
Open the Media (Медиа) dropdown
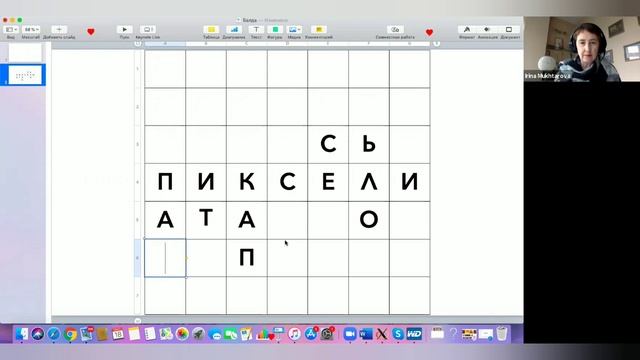(294, 29)
